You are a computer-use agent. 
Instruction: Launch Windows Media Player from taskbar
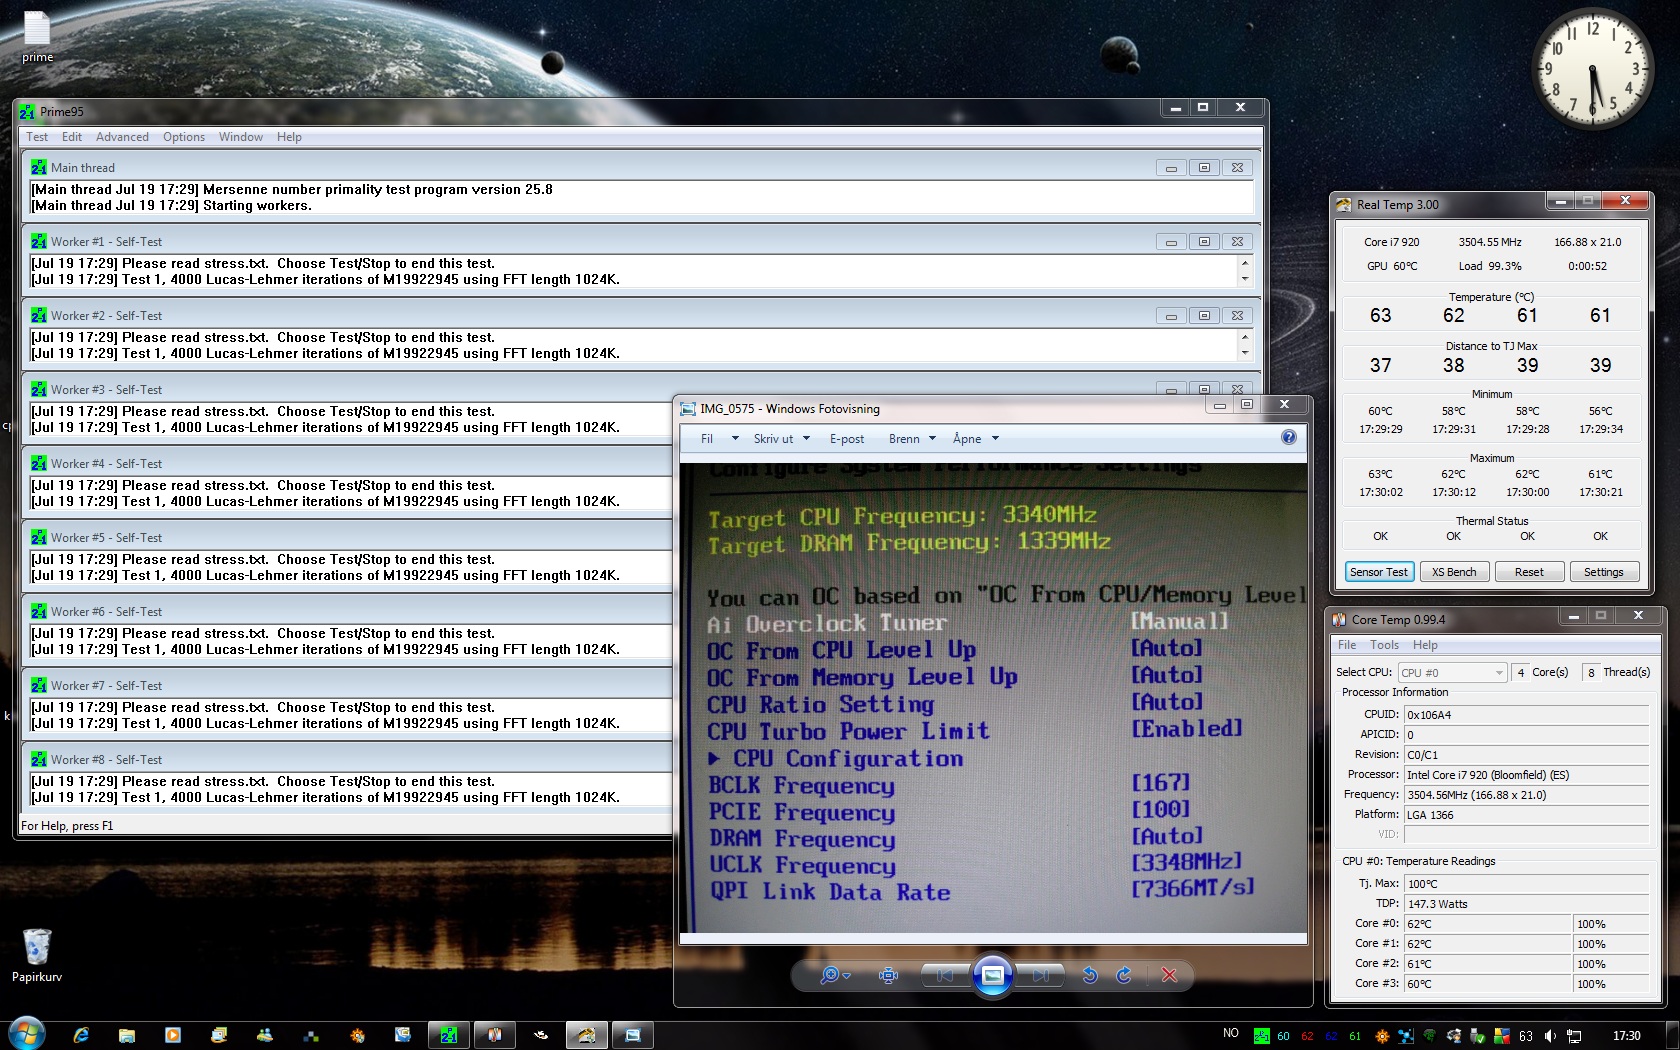(173, 1035)
